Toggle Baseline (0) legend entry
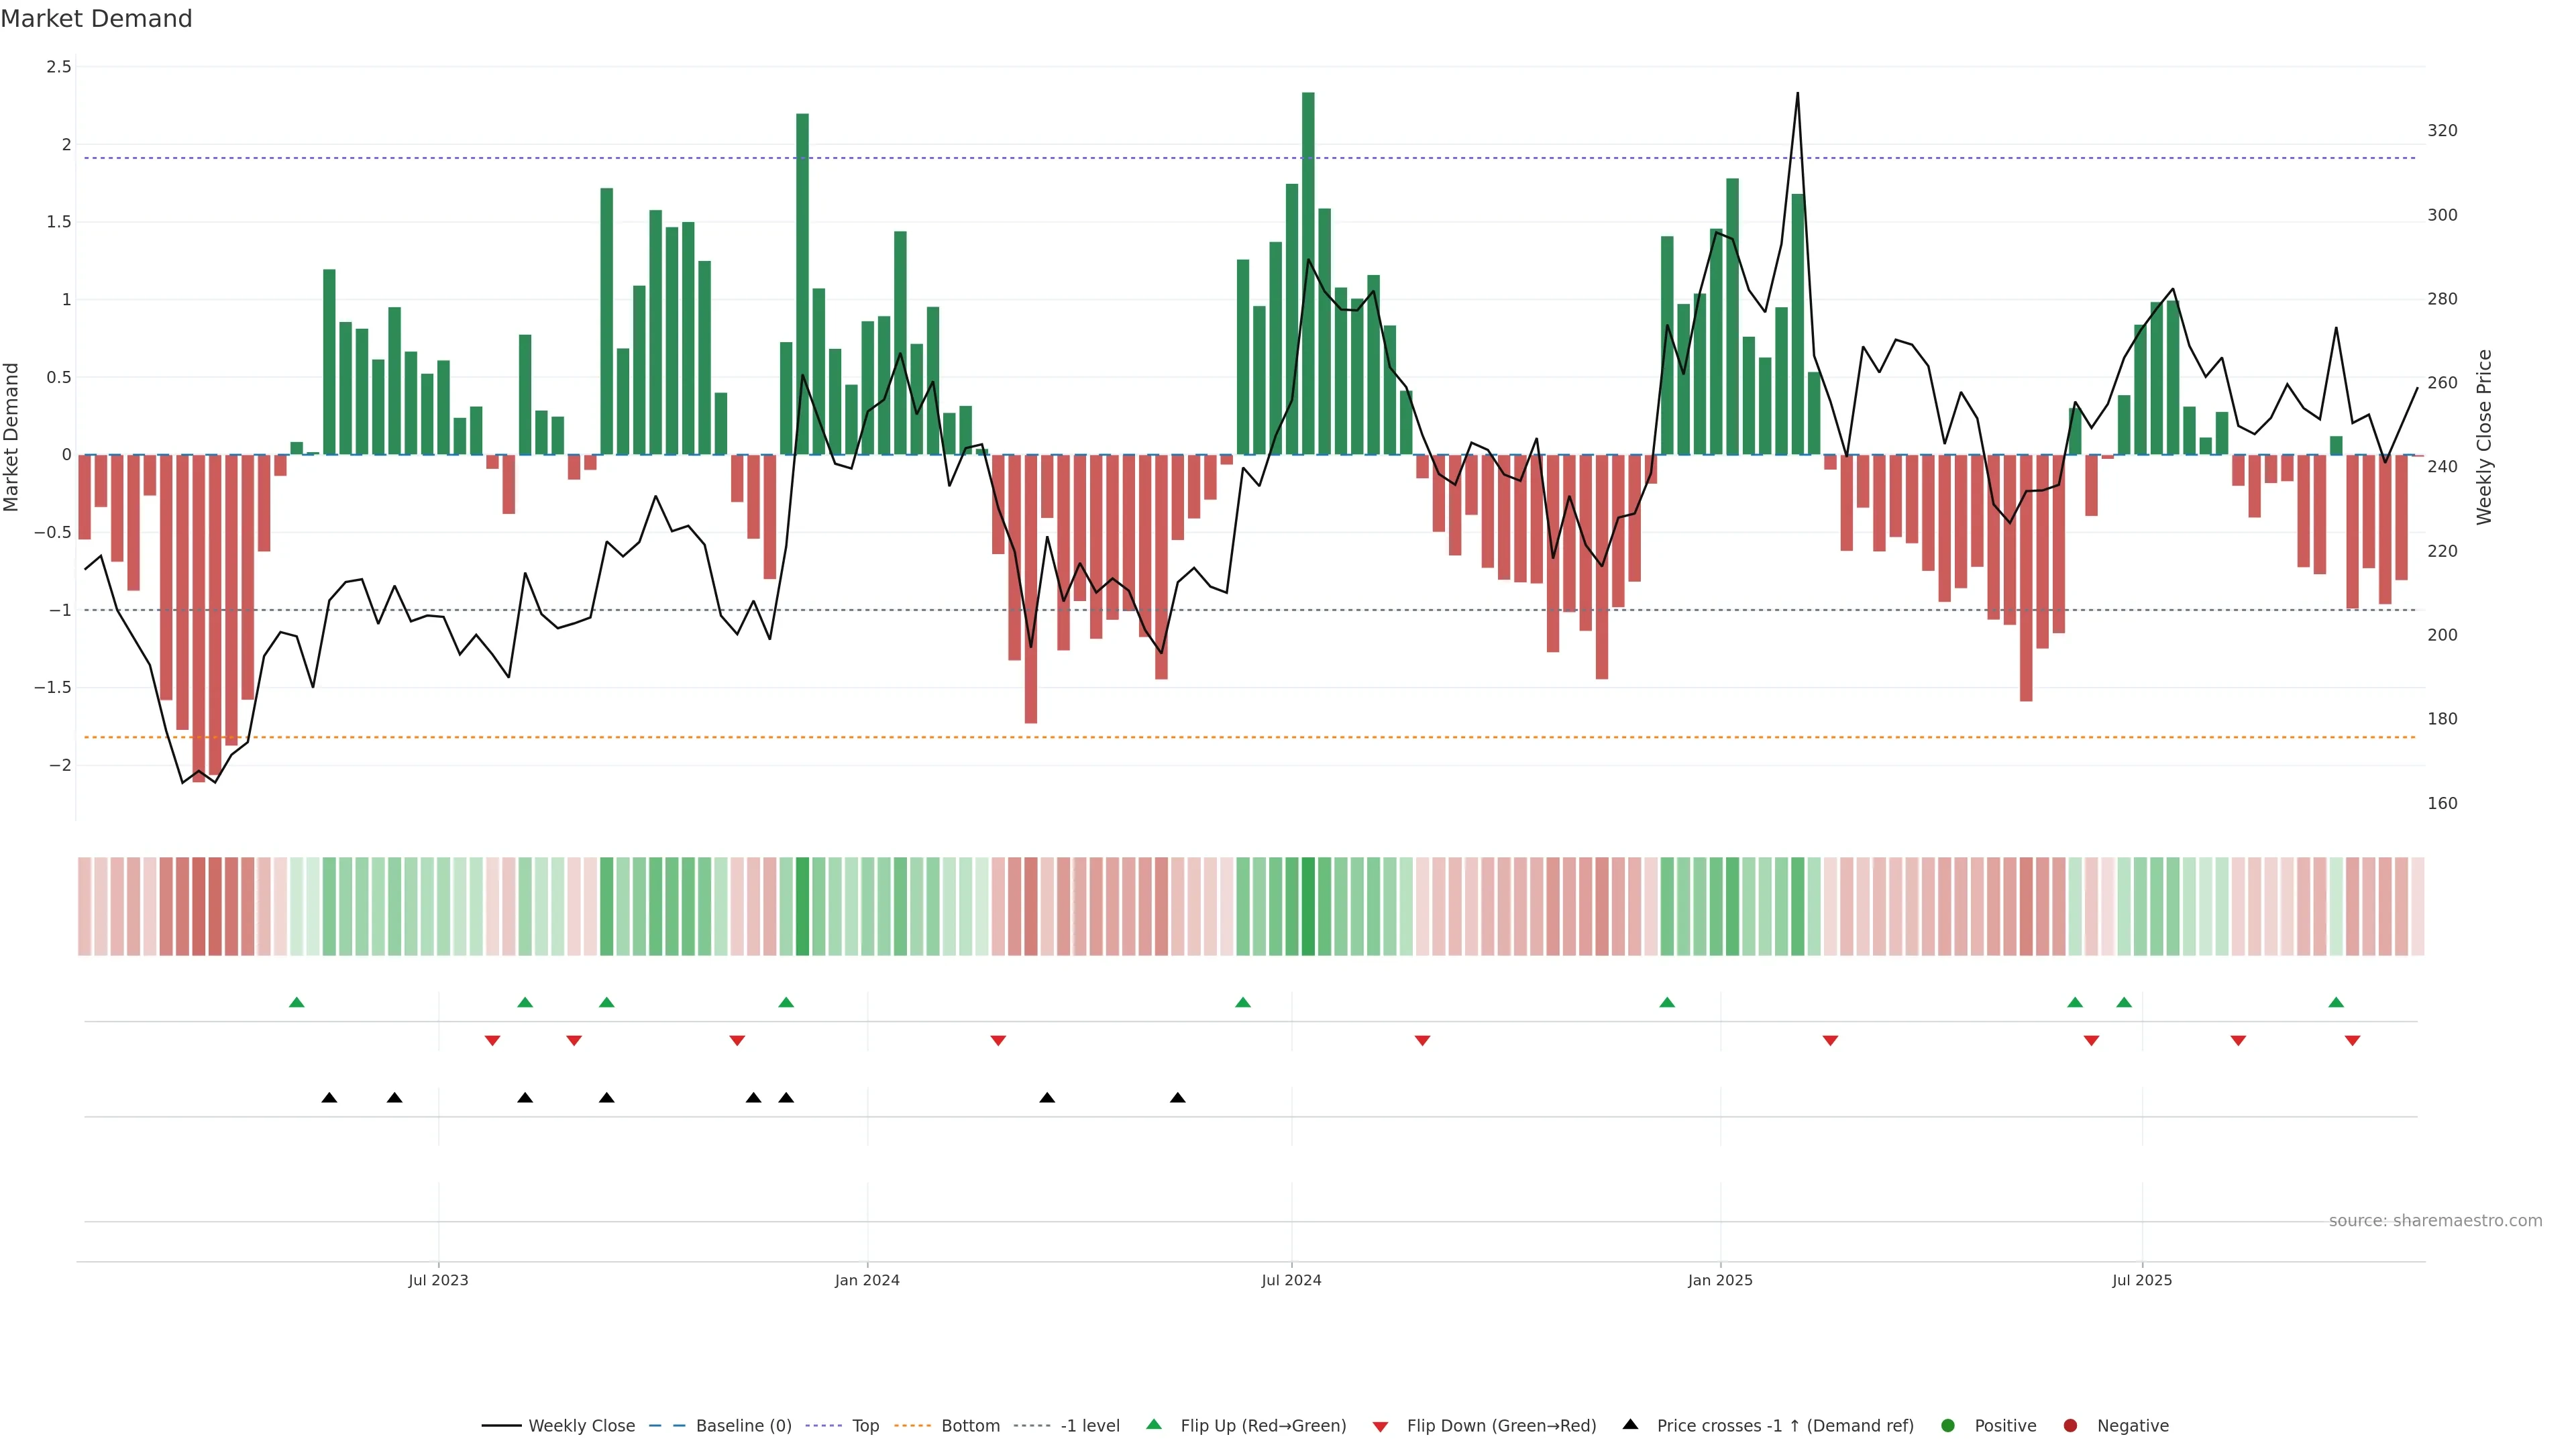The width and height of the screenshot is (2576, 1449). click(743, 1426)
